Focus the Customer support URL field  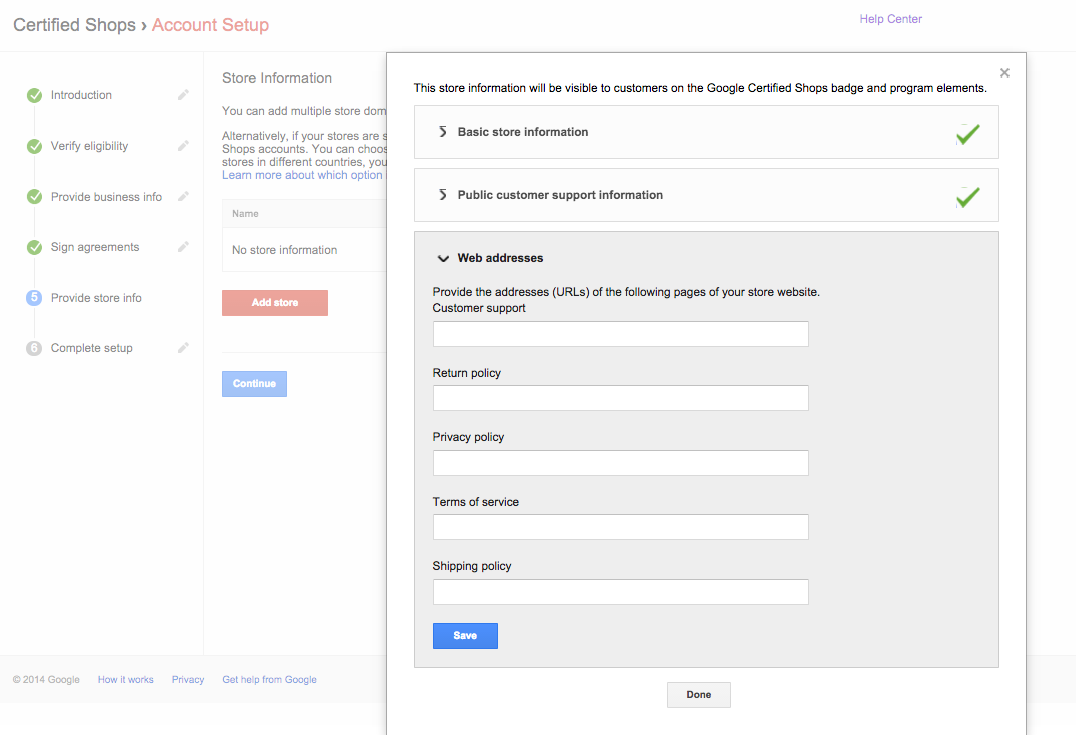point(620,334)
